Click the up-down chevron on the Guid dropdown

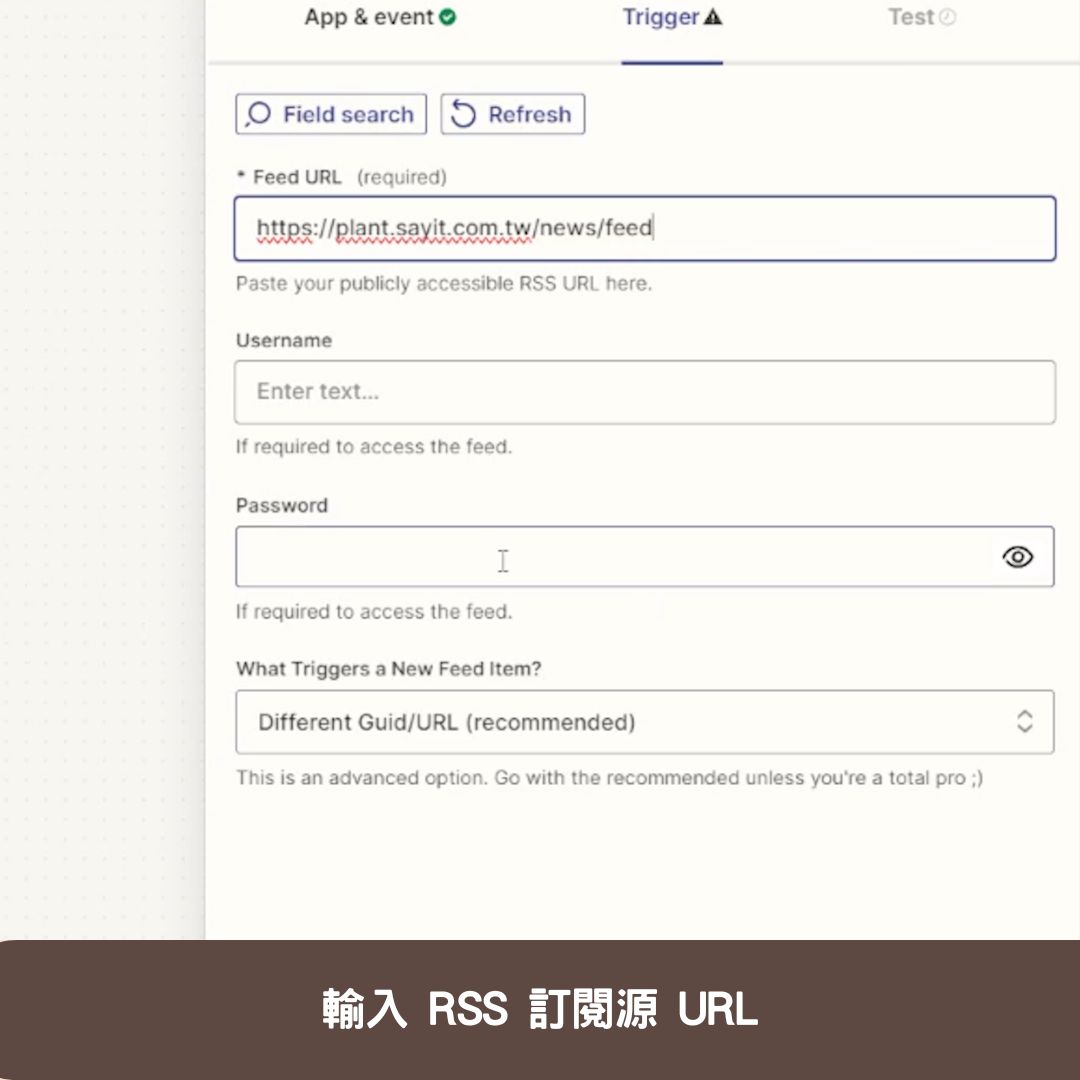click(1024, 722)
